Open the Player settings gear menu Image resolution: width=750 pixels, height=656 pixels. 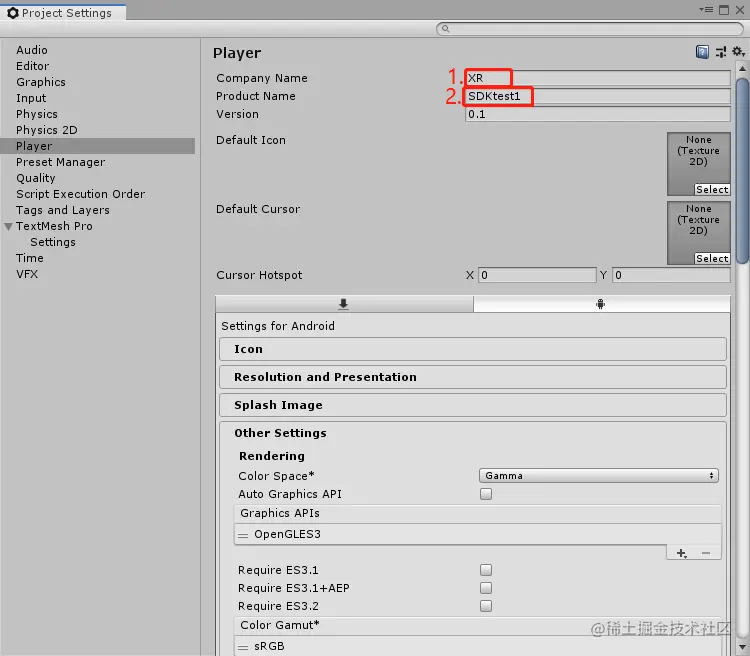coord(739,51)
